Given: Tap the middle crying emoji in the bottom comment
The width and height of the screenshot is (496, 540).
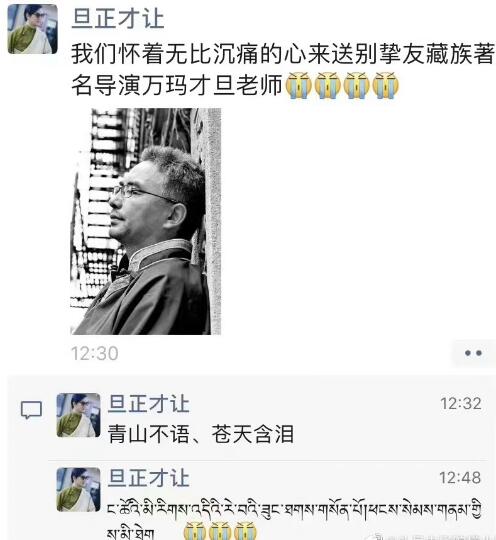Looking at the screenshot, I should [220, 531].
